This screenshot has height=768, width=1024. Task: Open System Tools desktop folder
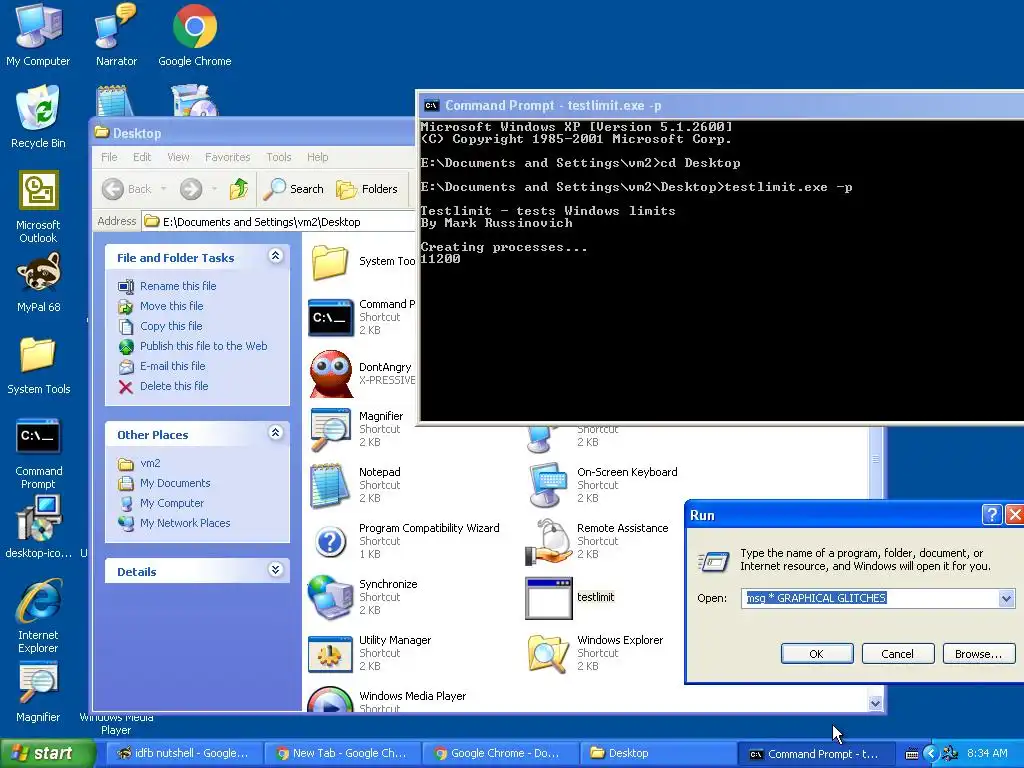point(38,366)
